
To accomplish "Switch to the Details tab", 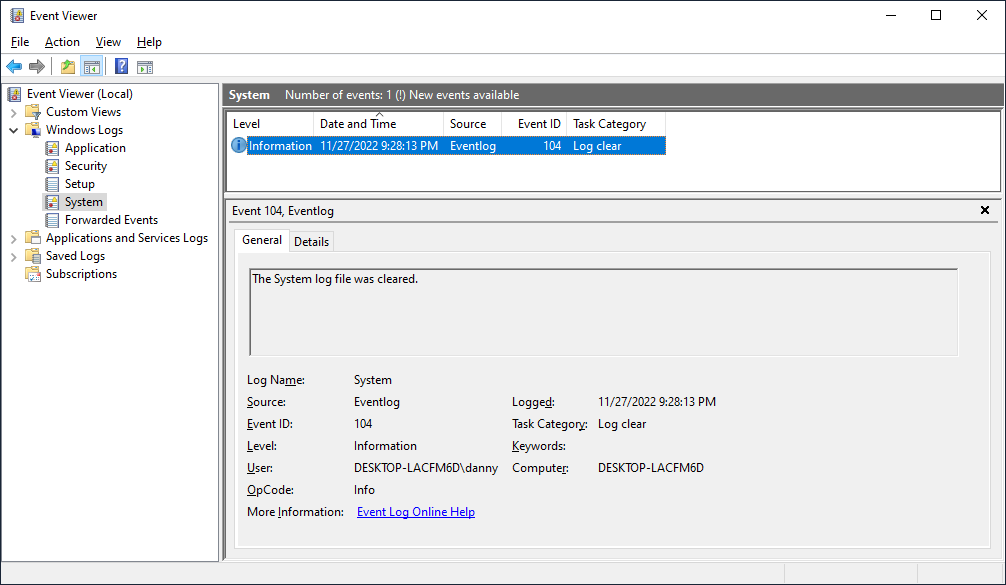I will (x=311, y=241).
